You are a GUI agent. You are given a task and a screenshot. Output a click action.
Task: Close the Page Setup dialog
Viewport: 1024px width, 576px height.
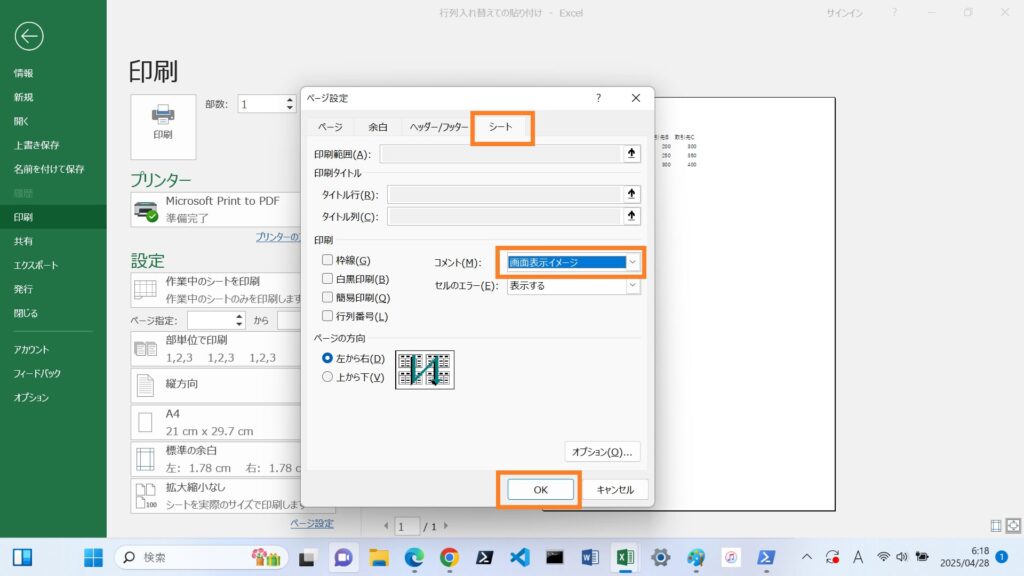pyautogui.click(x=635, y=98)
